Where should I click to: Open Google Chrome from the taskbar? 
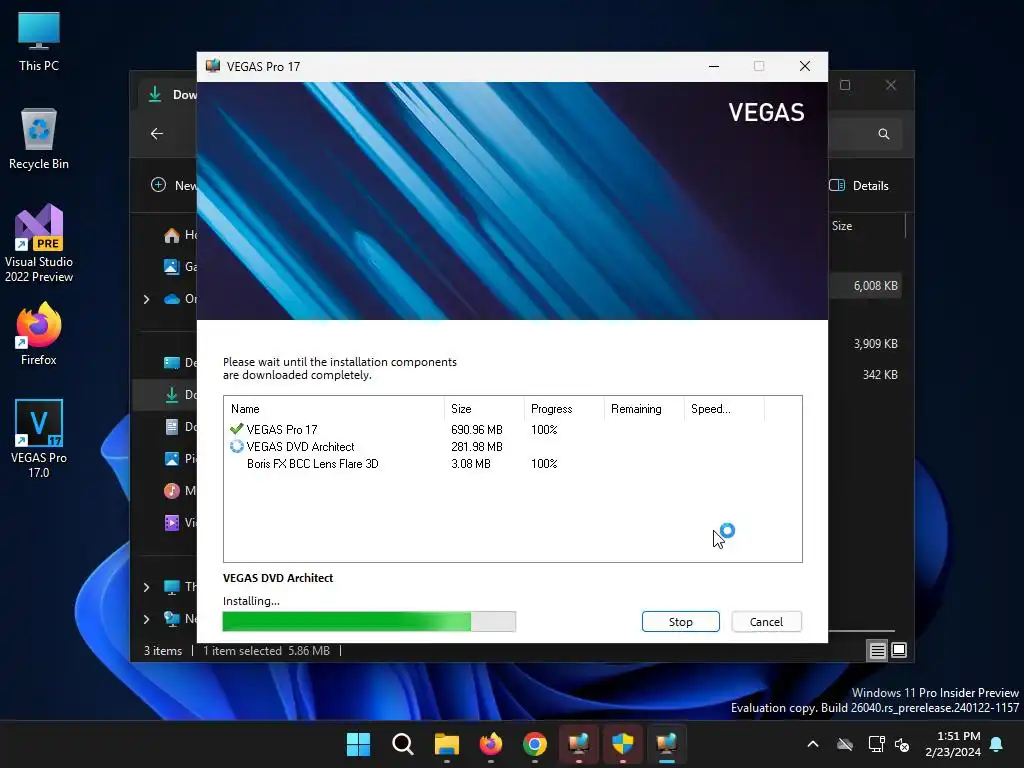[x=535, y=744]
